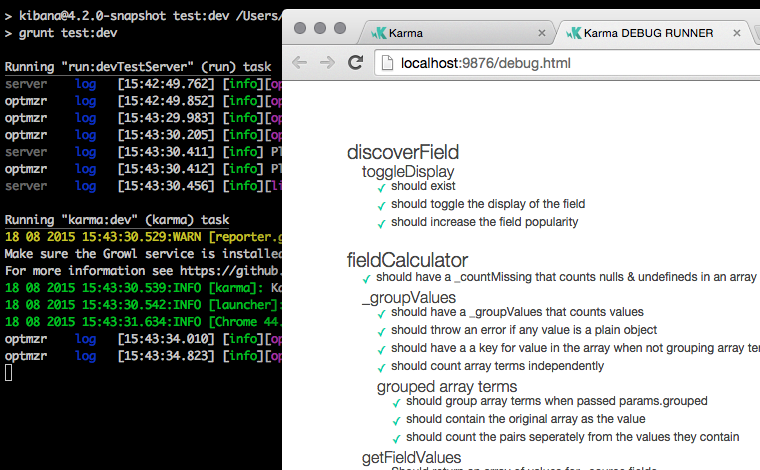Click the terminal timestamp [15:43:34.823]

(x=166, y=356)
